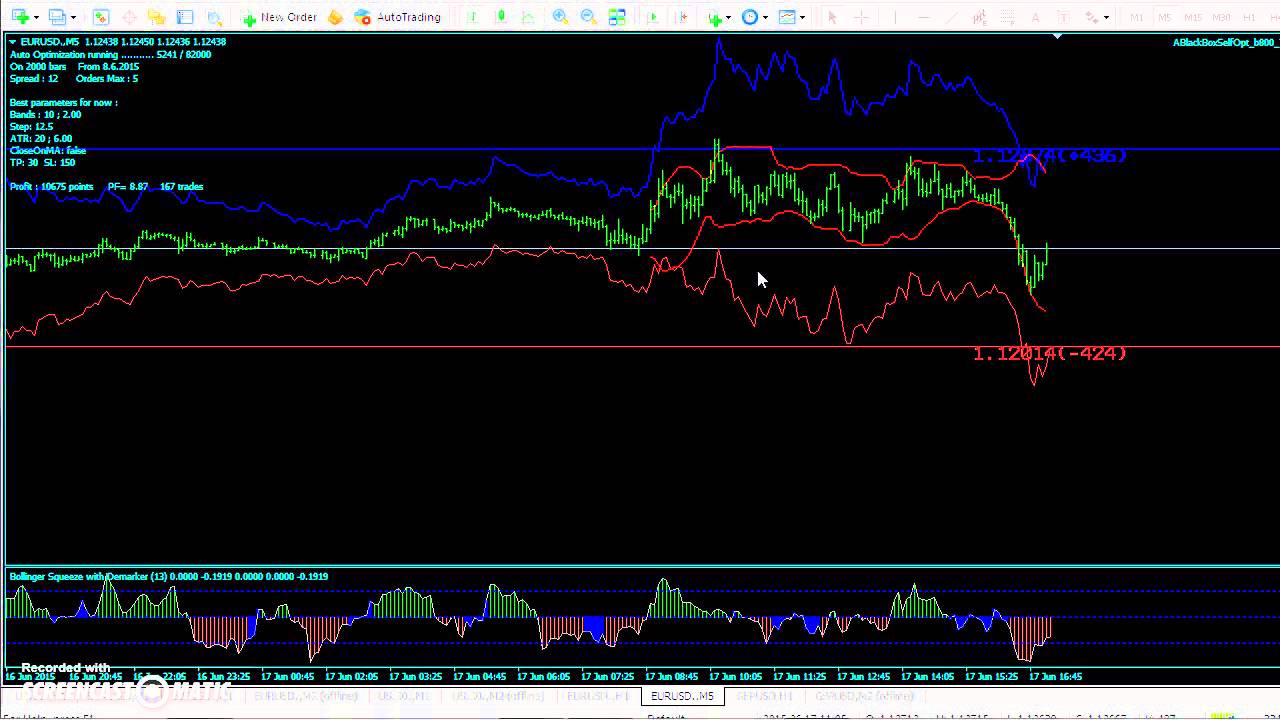1280x720 pixels.
Task: Select the text tool A
Action: tap(1035, 17)
